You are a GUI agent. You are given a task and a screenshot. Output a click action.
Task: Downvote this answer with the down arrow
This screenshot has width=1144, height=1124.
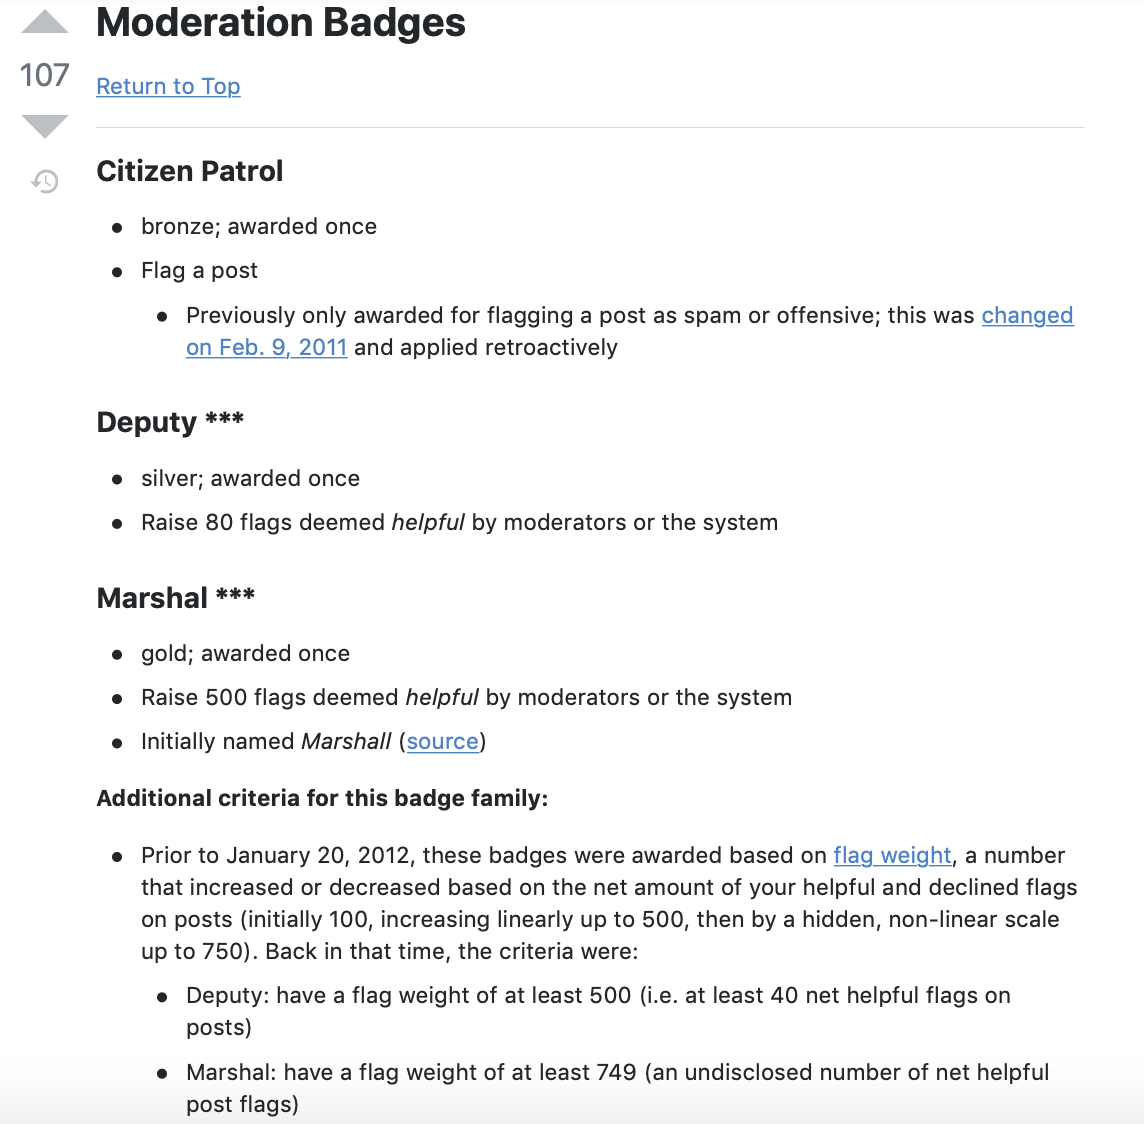click(x=45, y=126)
